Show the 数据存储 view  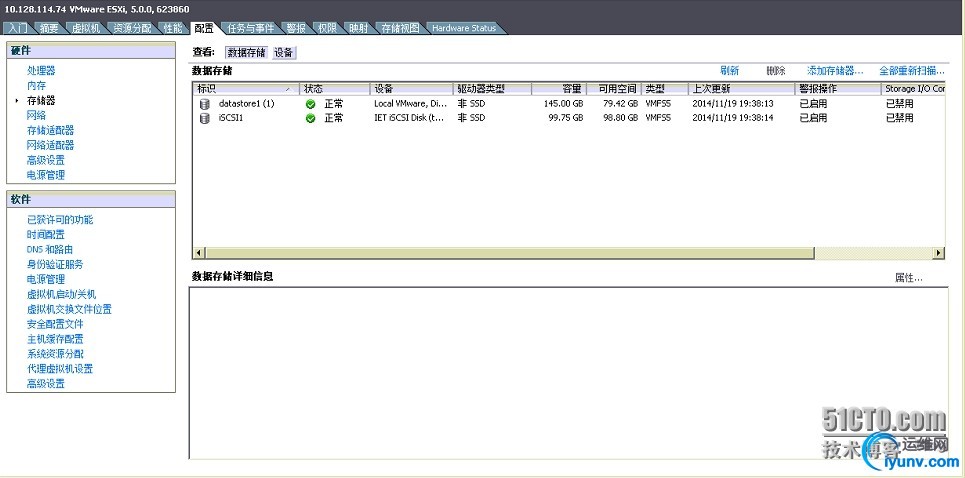pos(247,53)
